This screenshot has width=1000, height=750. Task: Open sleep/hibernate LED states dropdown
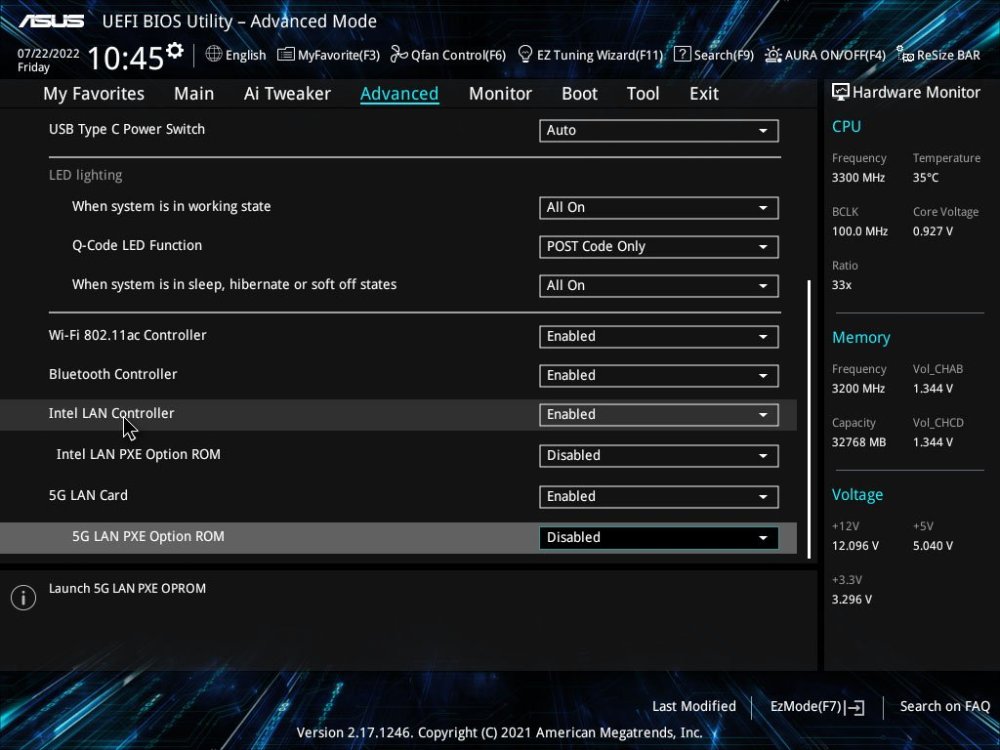[x=659, y=286]
